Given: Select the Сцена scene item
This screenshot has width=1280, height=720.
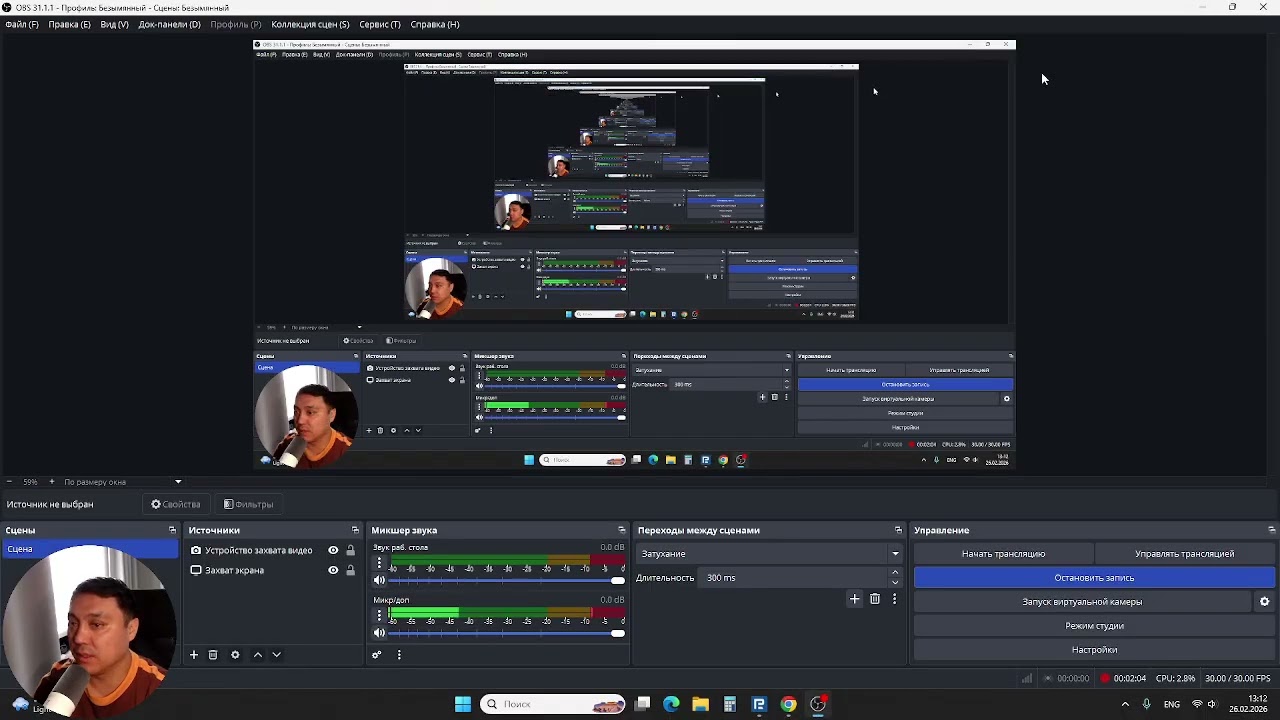Looking at the screenshot, I should point(90,549).
